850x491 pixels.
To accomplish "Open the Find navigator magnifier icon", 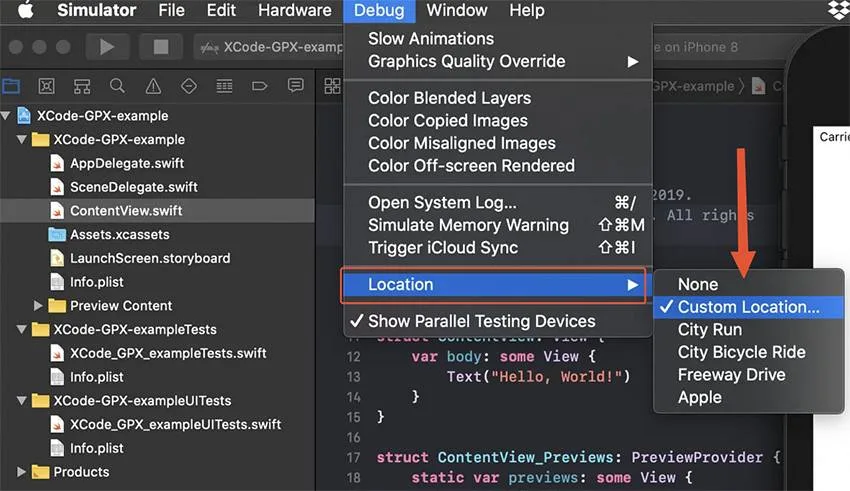I will pos(117,86).
